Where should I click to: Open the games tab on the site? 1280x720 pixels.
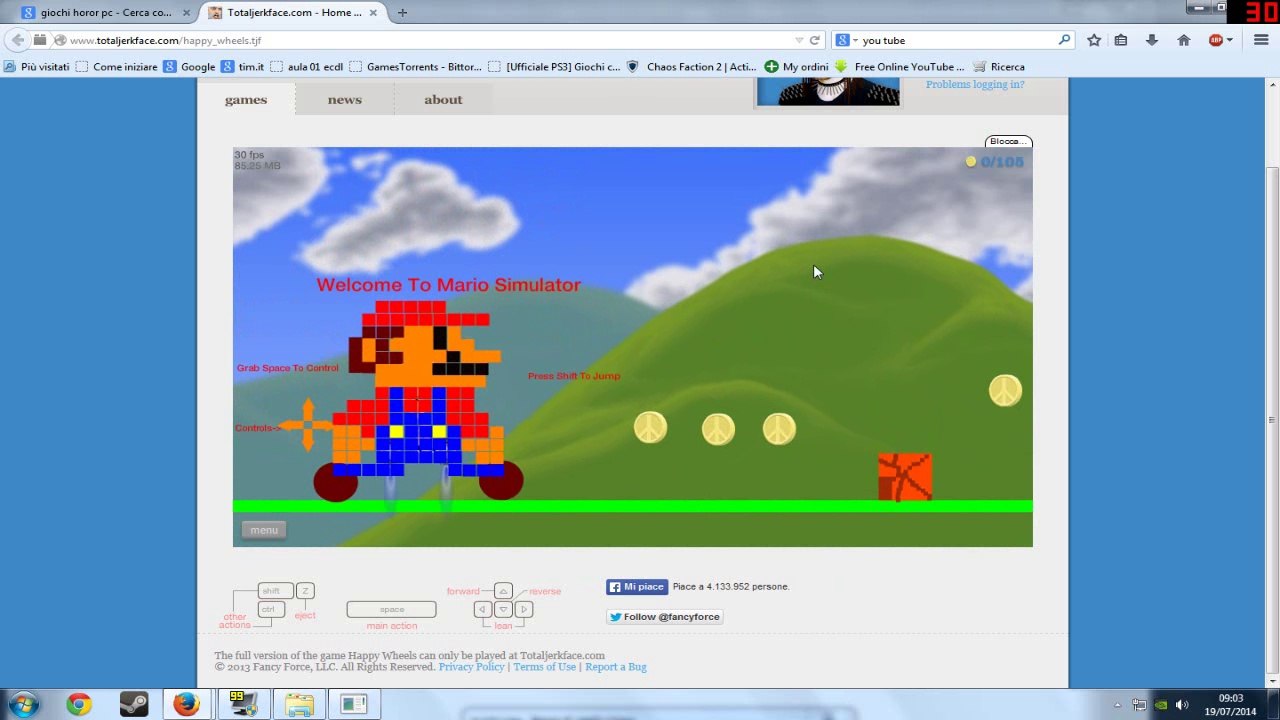[x=246, y=99]
